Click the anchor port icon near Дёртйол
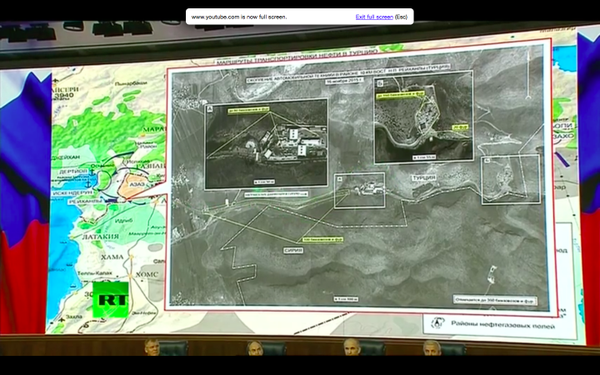Viewport: 600px width, 375px height. (91, 173)
